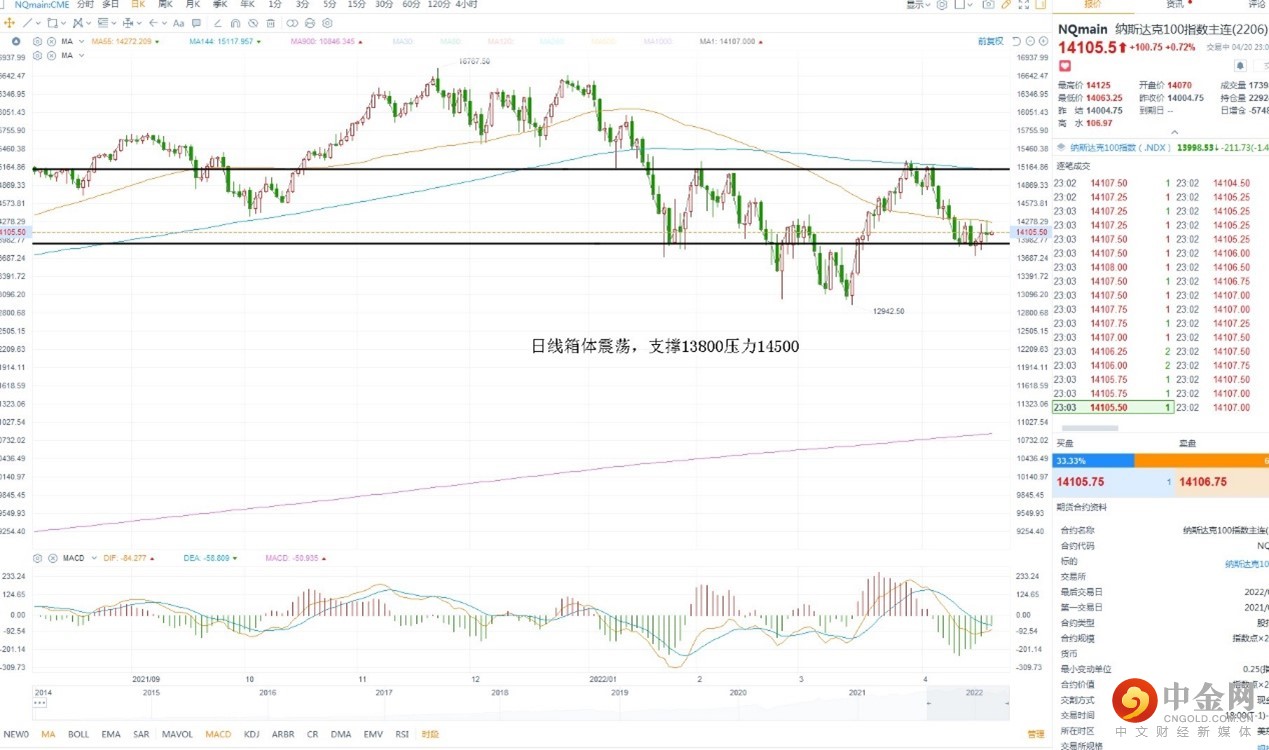Image resolution: width=1269 pixels, height=750 pixels.
Task: Switch to 日K daily candlestick period
Action: click(x=138, y=5)
